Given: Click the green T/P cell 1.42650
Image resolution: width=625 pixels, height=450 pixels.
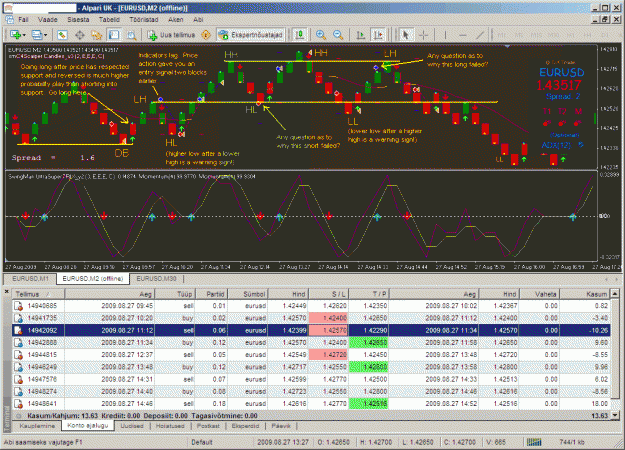Looking at the screenshot, I should pyautogui.click(x=369, y=342).
